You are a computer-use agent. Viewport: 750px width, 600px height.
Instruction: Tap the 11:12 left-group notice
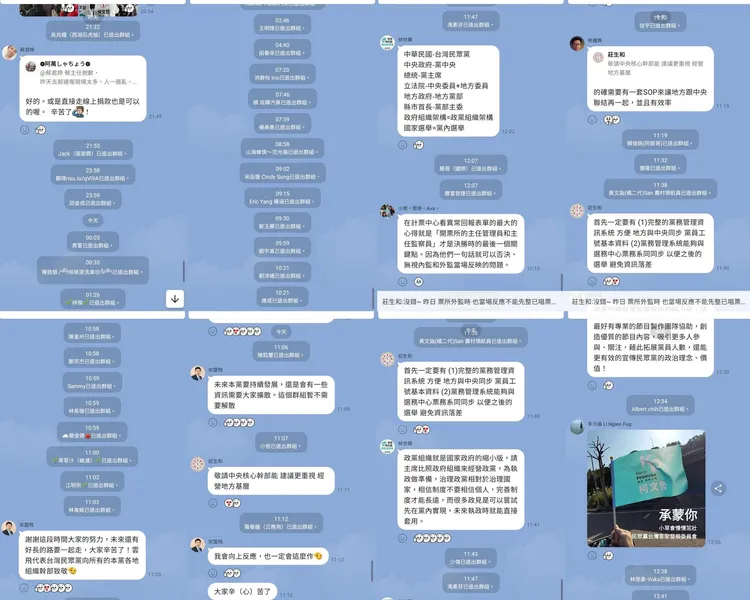[281, 523]
